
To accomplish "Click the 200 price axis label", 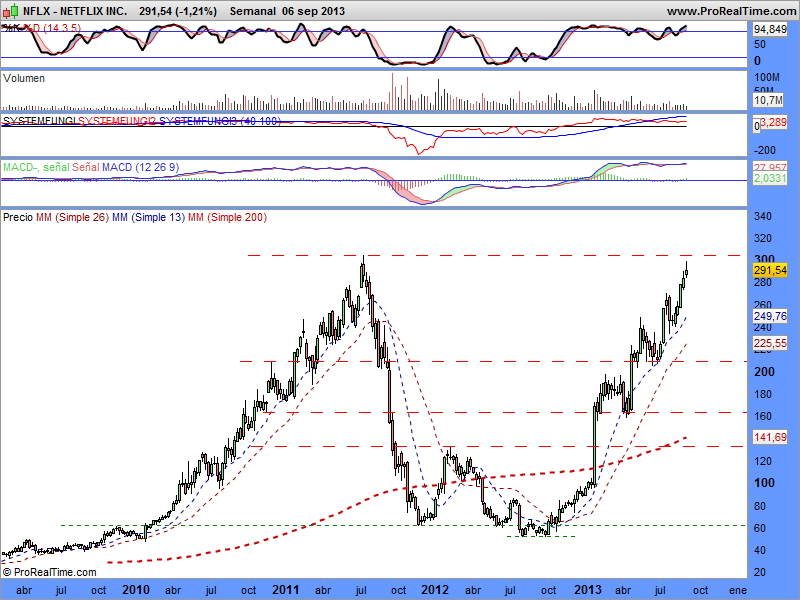I will pos(764,372).
